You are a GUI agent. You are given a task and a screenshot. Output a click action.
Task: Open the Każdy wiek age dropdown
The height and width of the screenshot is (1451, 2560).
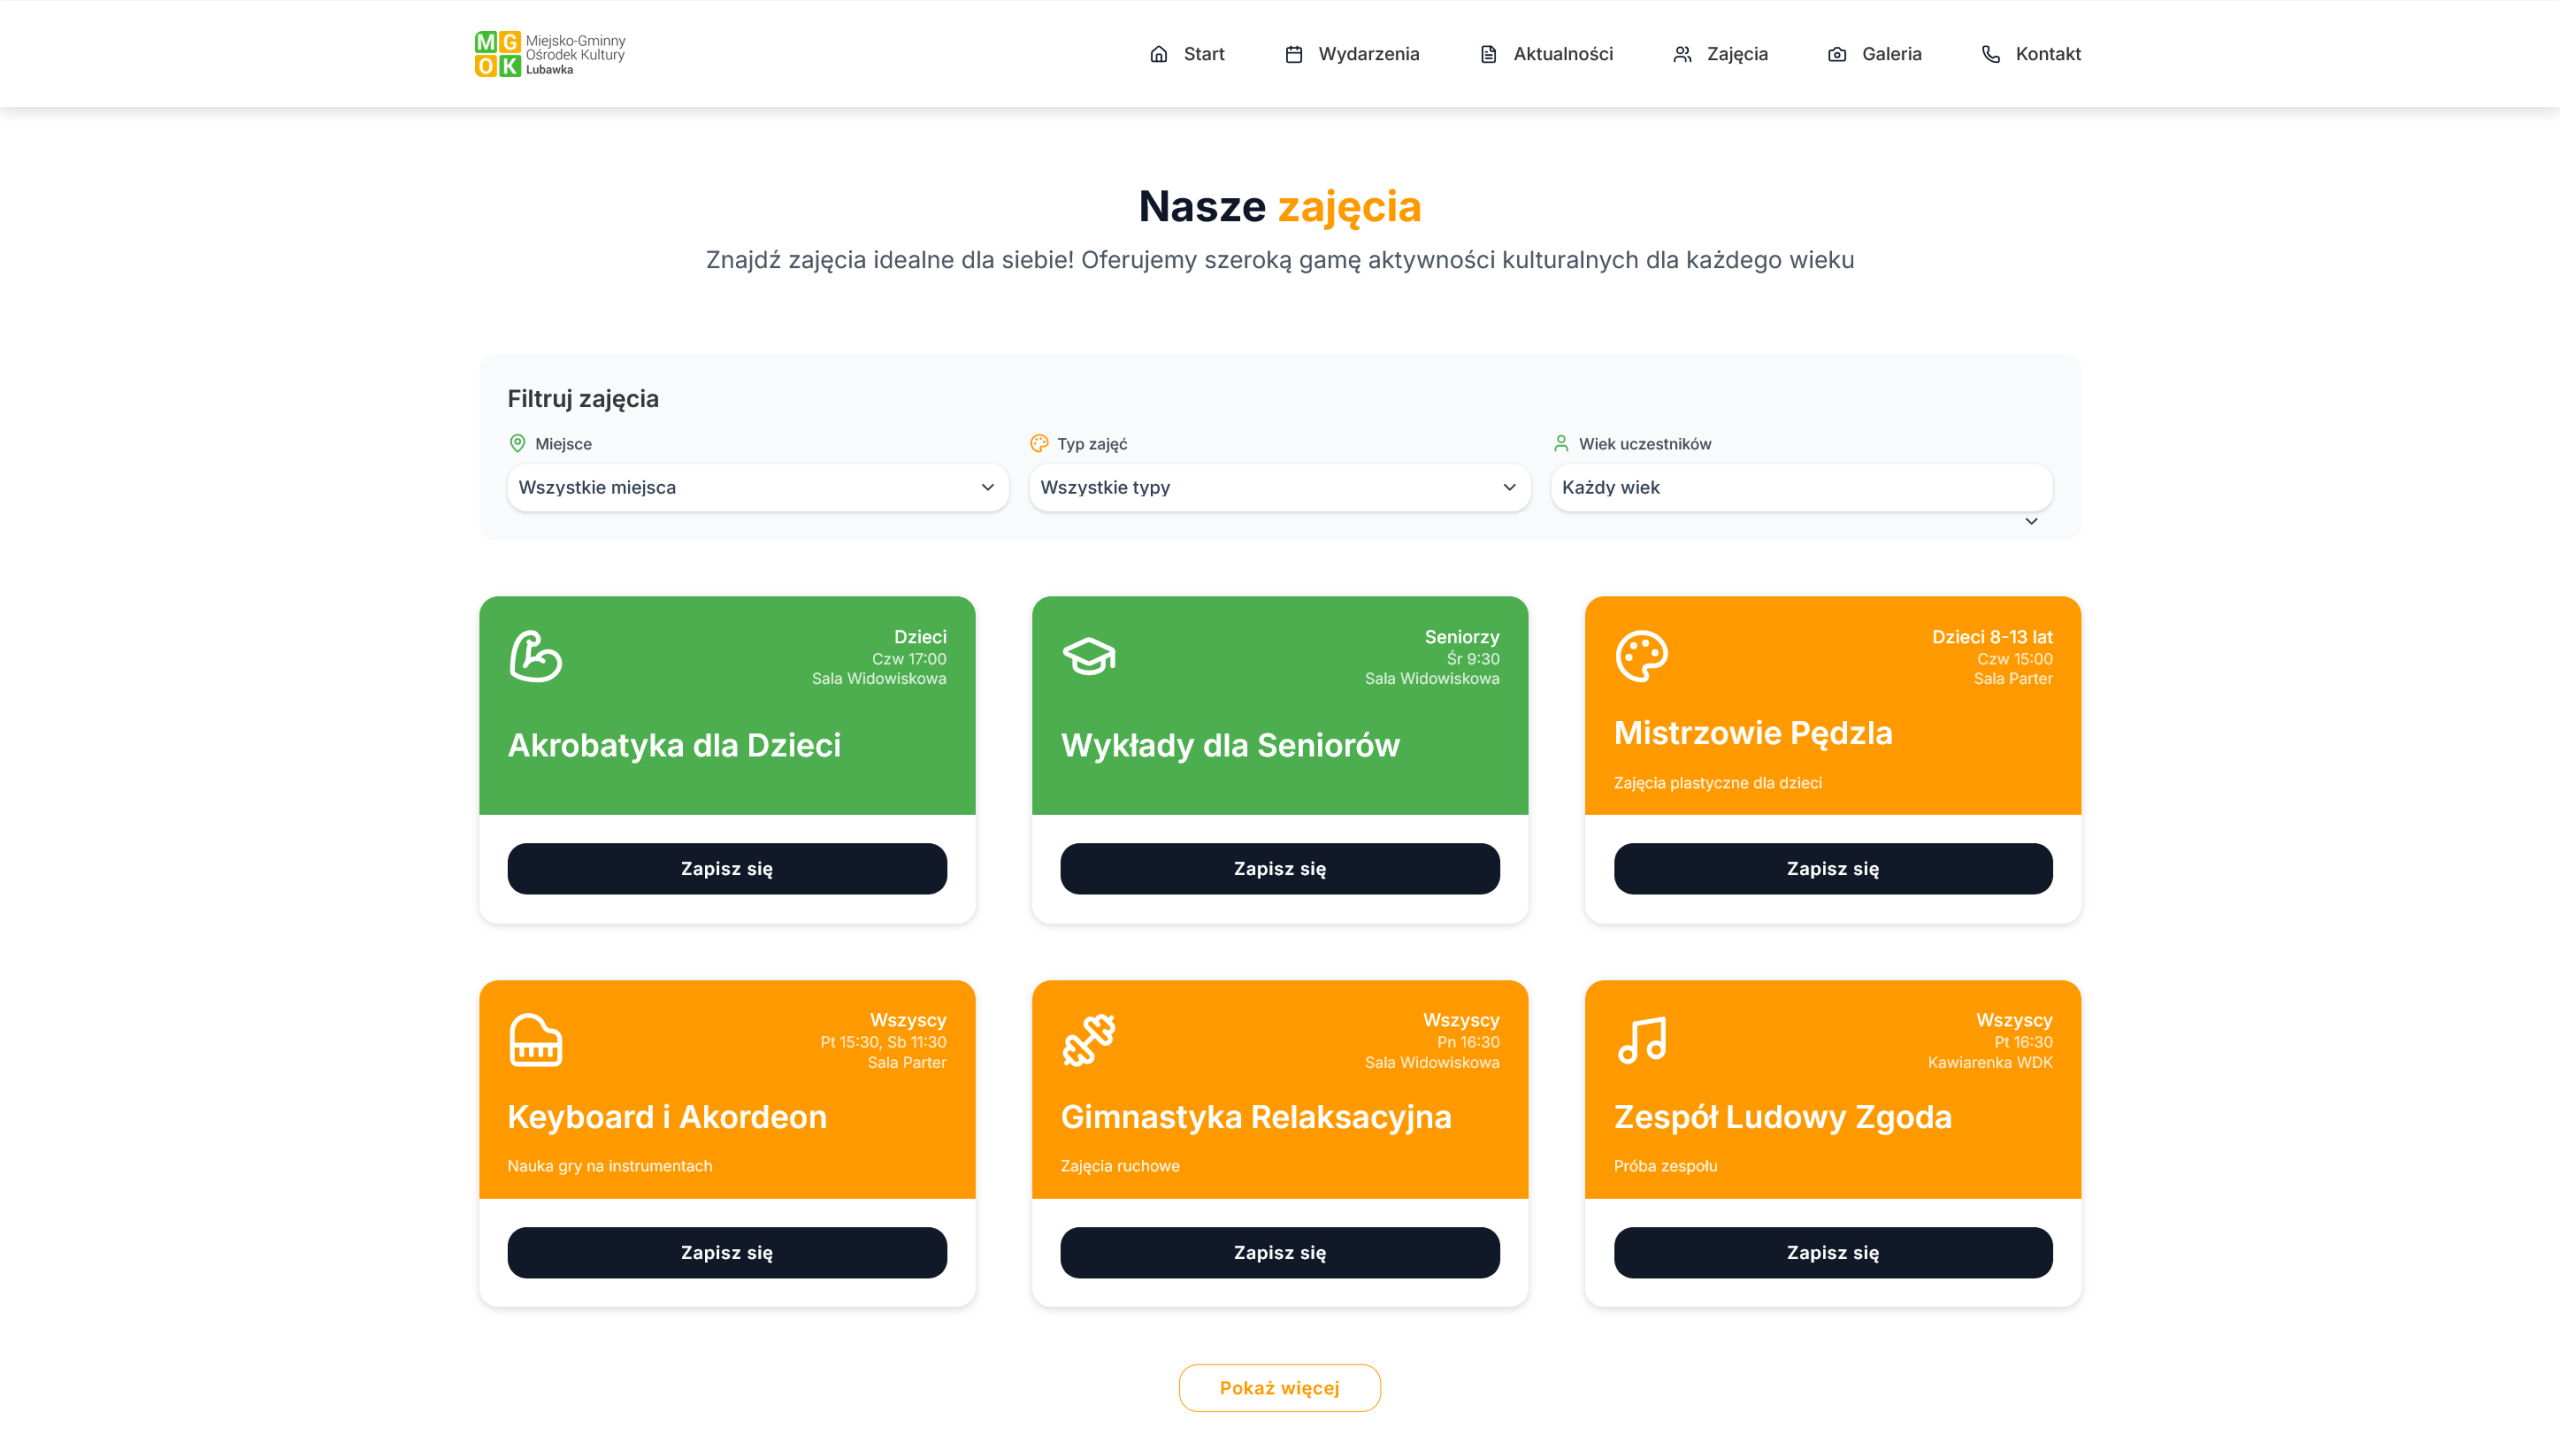(1800, 487)
